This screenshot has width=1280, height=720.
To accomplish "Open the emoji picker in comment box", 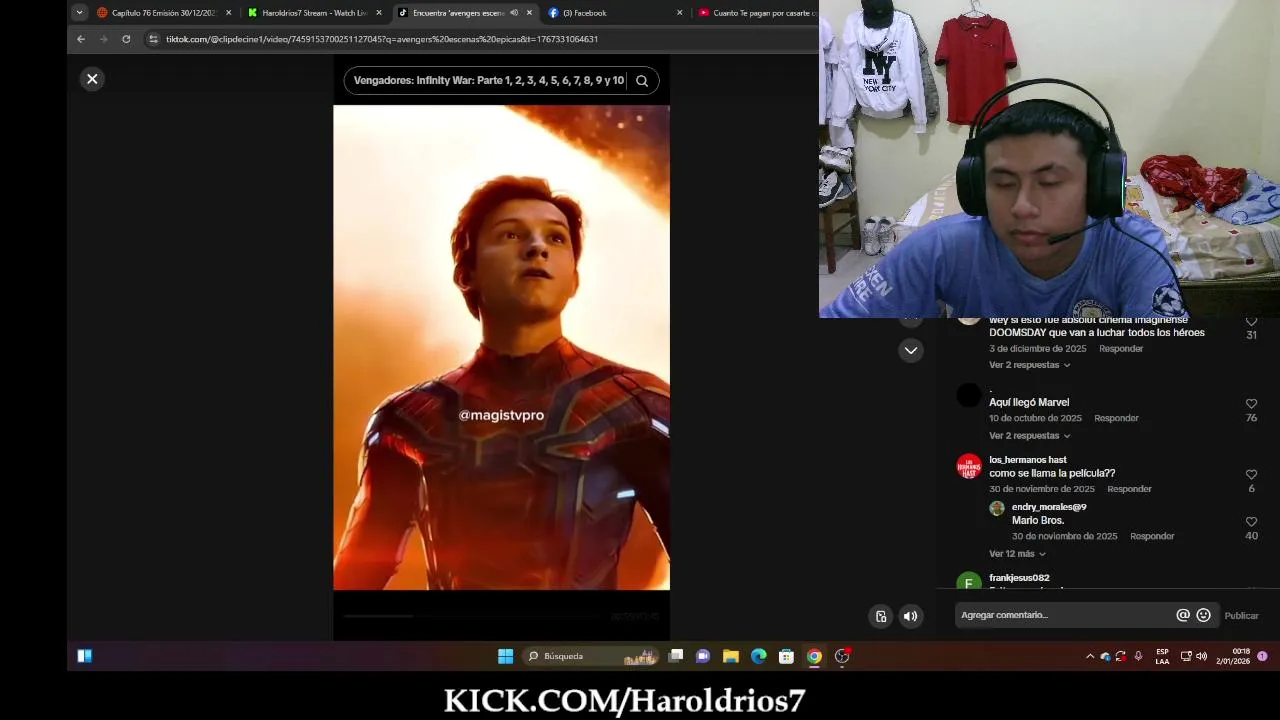I will pyautogui.click(x=1203, y=615).
